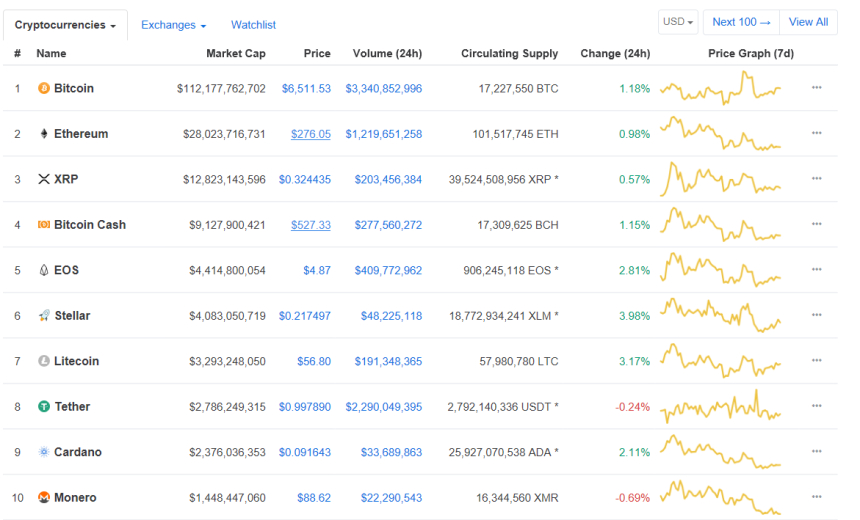Sort by Volume (24h) column header

pos(387,54)
